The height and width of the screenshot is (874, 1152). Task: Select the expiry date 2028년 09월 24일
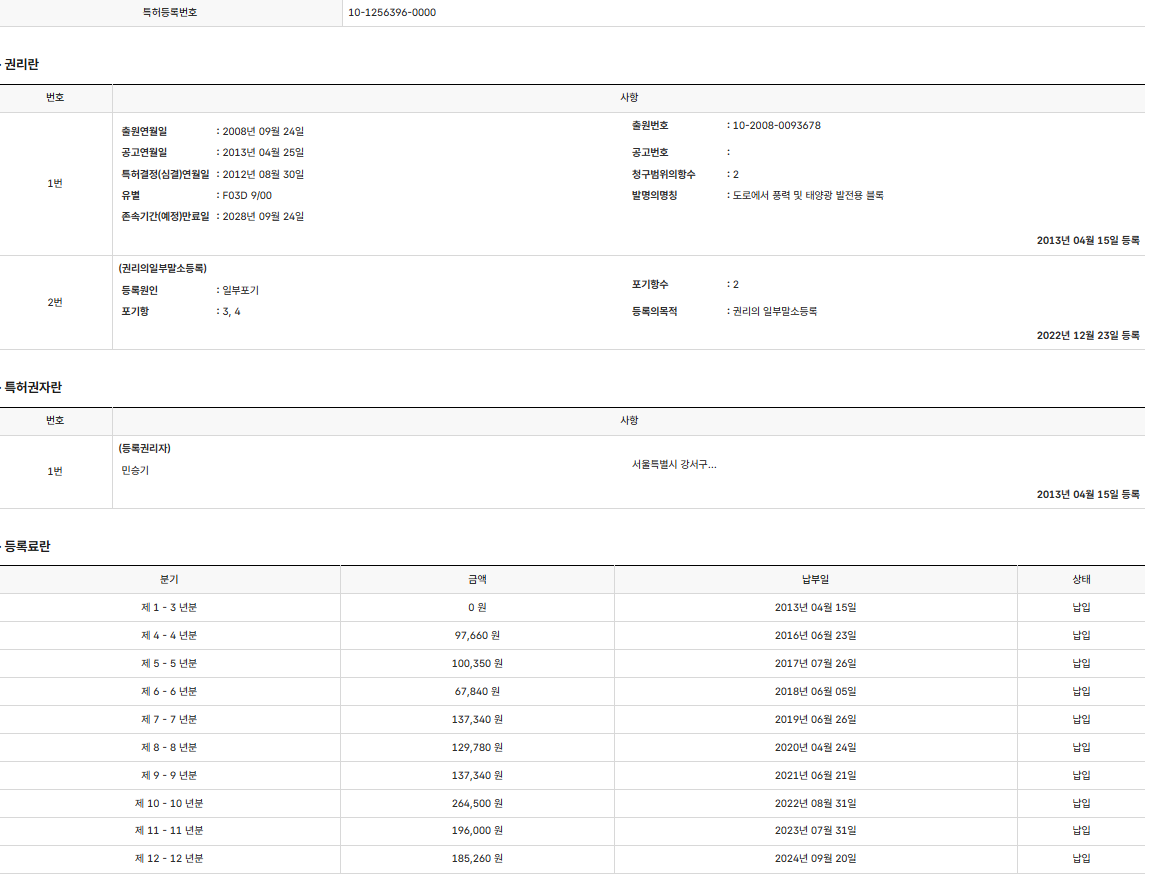tap(263, 217)
